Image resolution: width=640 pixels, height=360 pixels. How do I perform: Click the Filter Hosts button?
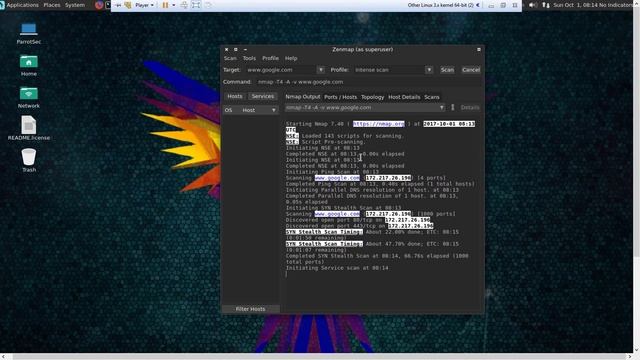tap(250, 309)
